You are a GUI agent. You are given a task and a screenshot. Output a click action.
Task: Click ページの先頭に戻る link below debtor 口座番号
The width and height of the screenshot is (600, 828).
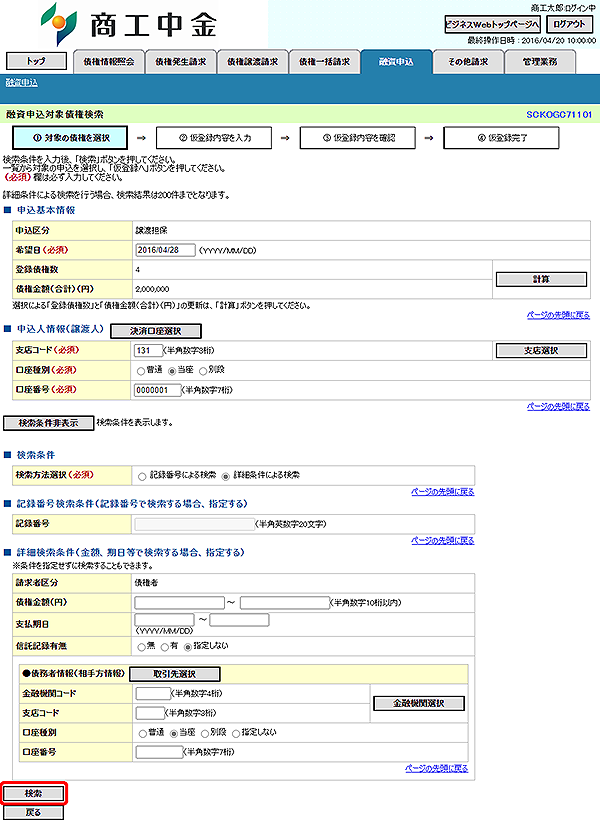click(x=436, y=769)
